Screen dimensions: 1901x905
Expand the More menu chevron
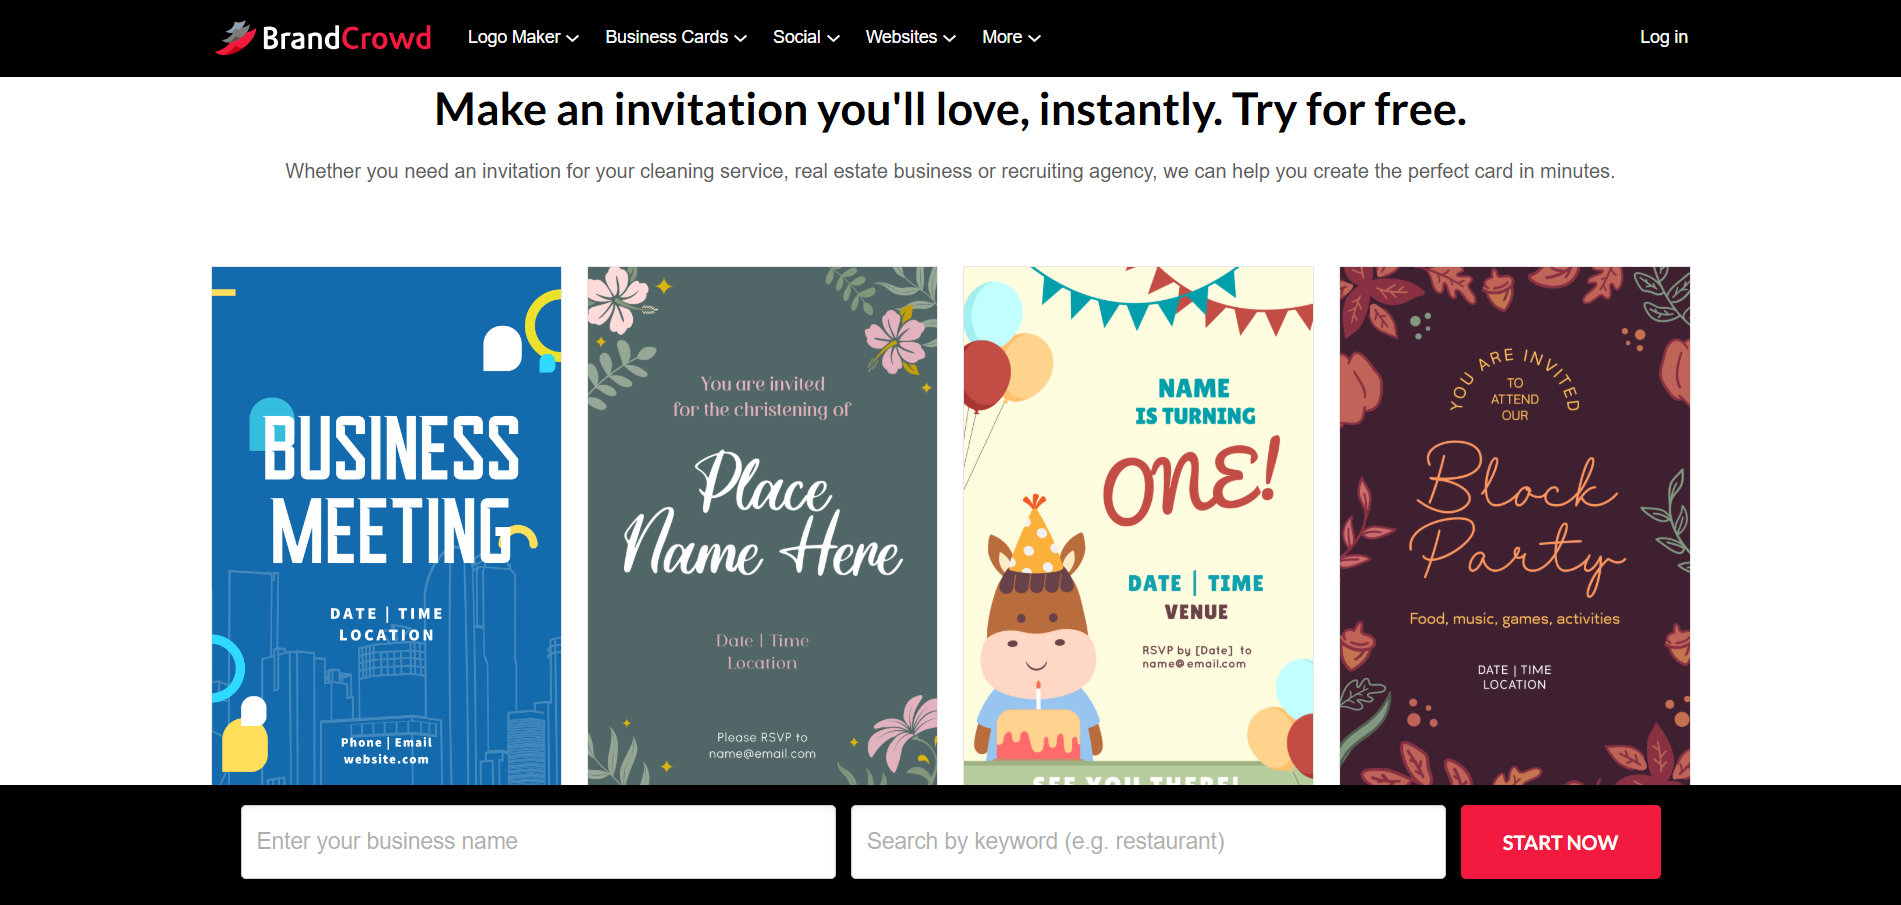pos(1034,38)
